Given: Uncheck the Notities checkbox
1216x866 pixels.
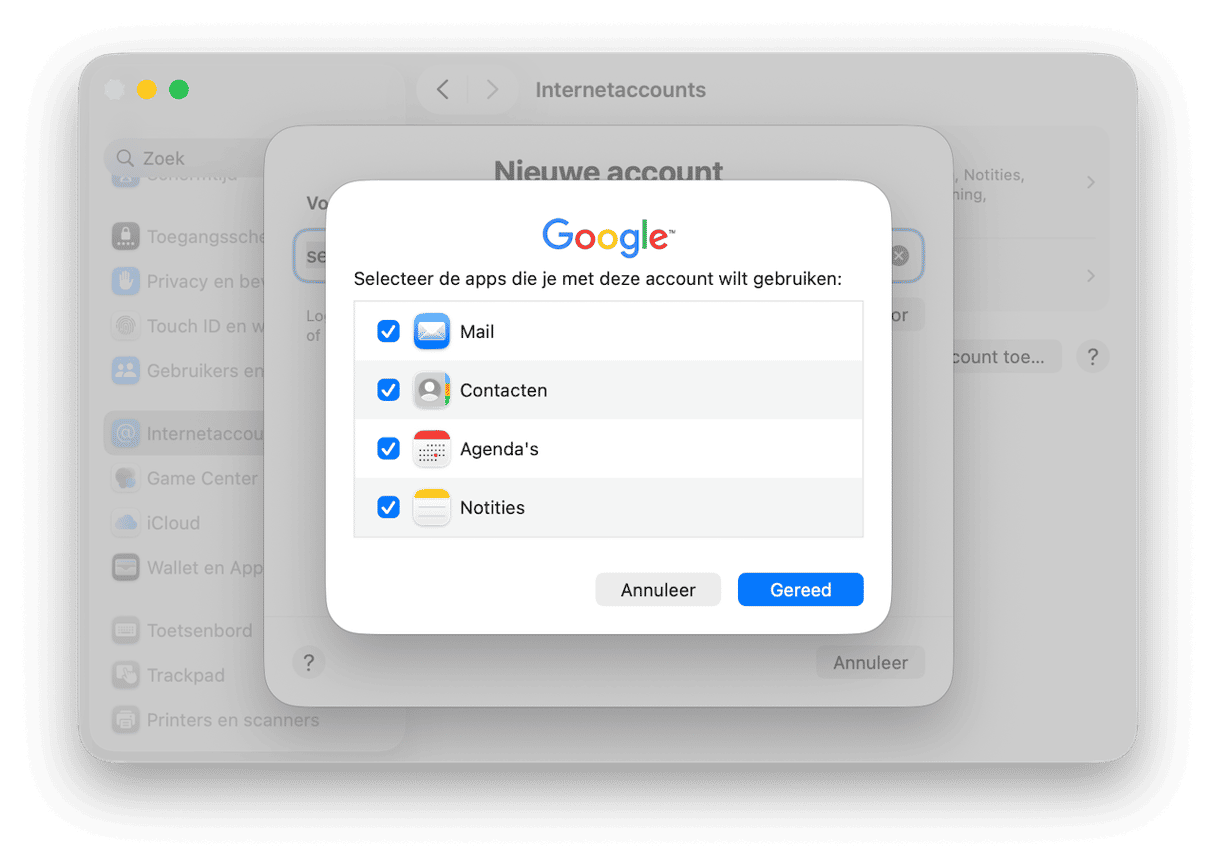Looking at the screenshot, I should (x=388, y=507).
